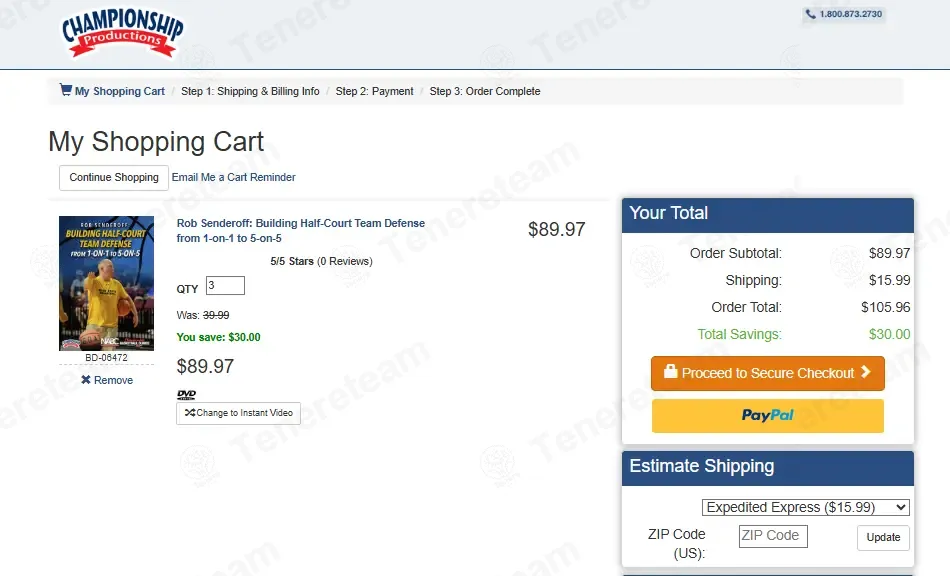Open the Building Half-Court Team Defense product link
The width and height of the screenshot is (950, 576).
pyautogui.click(x=301, y=231)
